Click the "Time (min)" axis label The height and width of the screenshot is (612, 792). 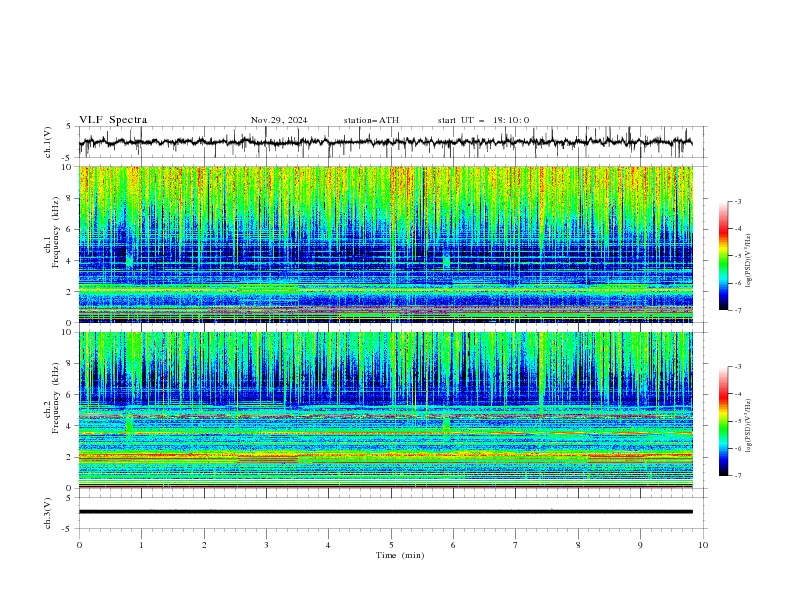pyautogui.click(x=400, y=555)
